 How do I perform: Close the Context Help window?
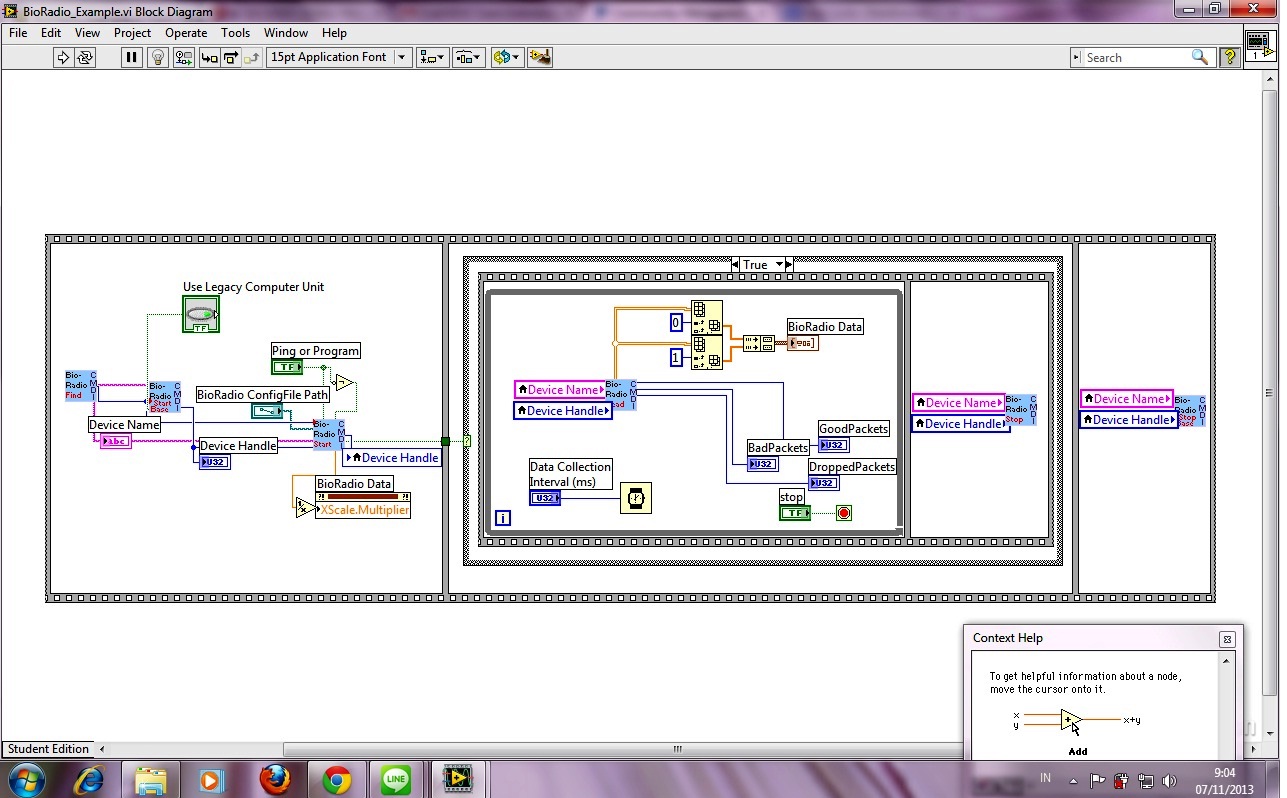(1227, 639)
